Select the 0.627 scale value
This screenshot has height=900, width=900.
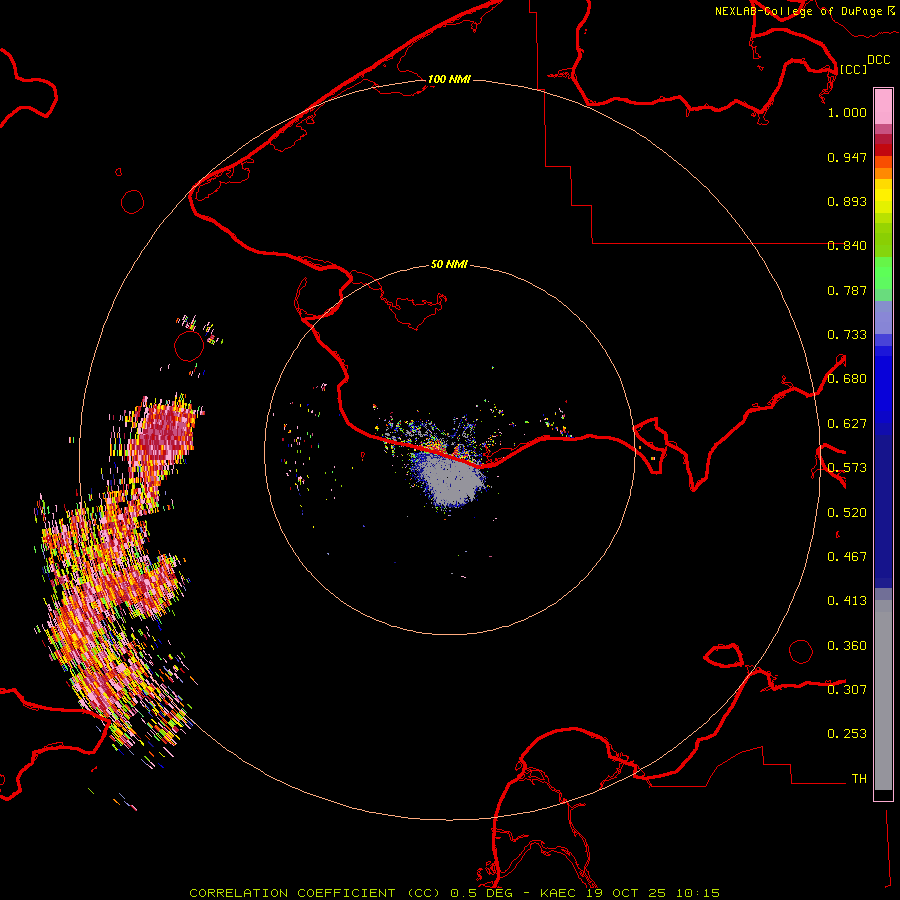pos(847,424)
